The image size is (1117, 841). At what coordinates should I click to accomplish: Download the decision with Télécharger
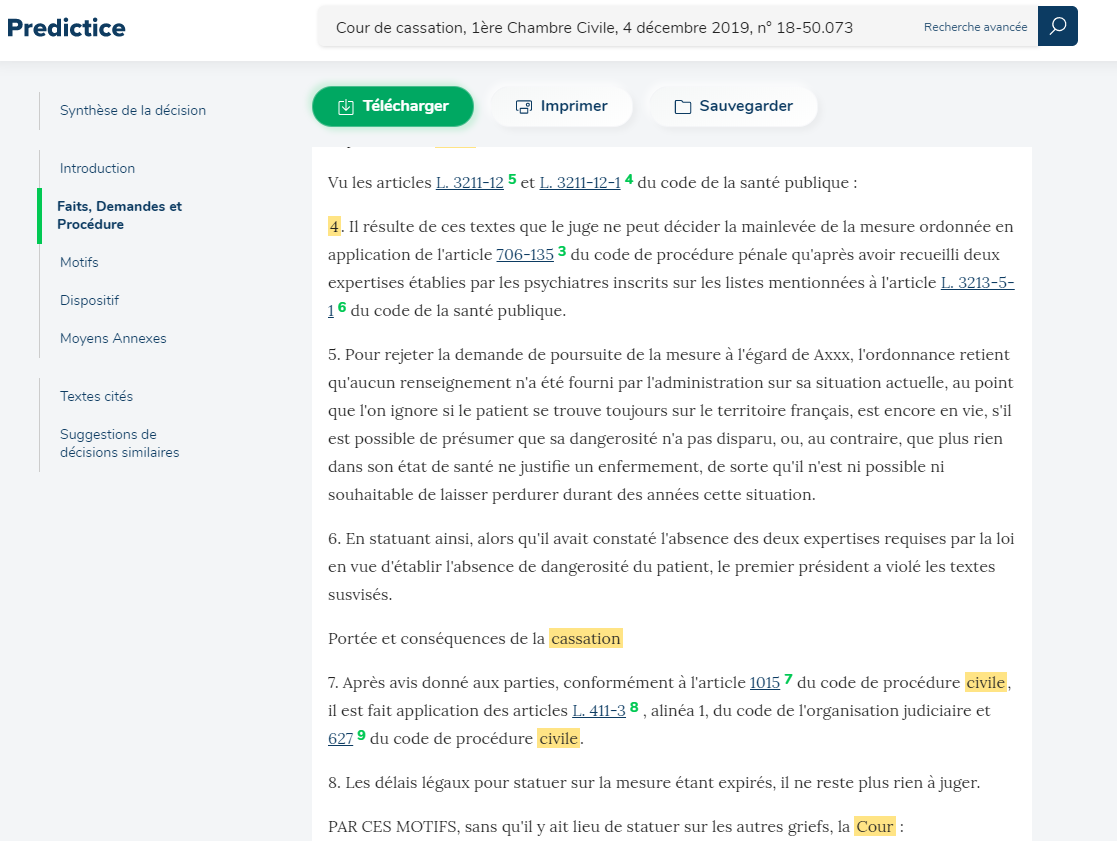click(392, 106)
